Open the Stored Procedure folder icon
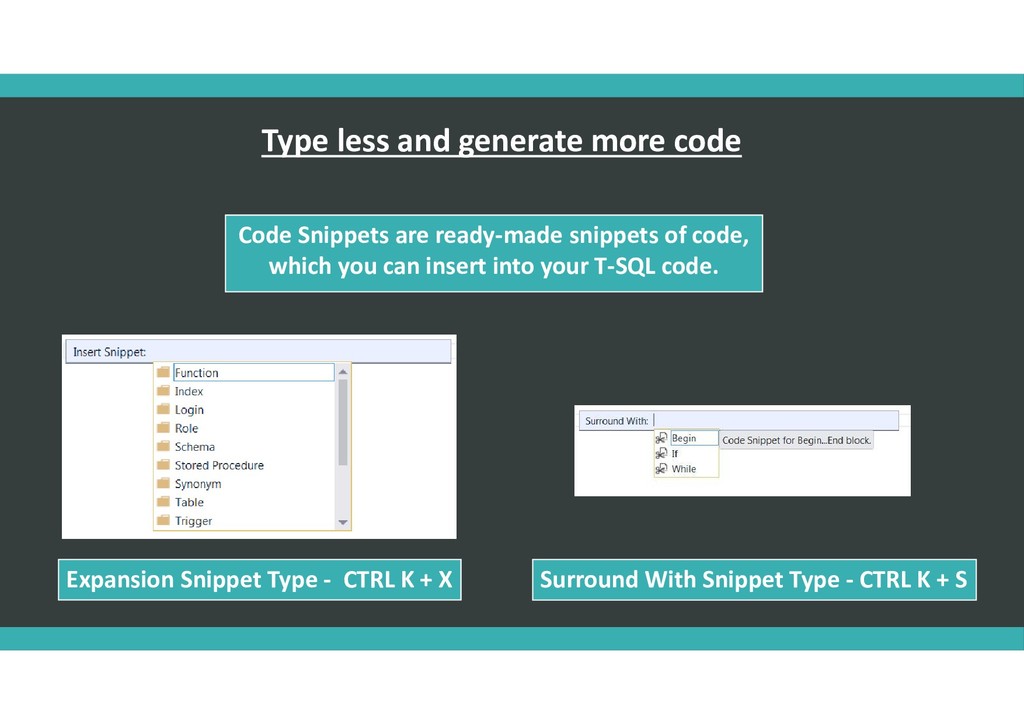 point(163,465)
